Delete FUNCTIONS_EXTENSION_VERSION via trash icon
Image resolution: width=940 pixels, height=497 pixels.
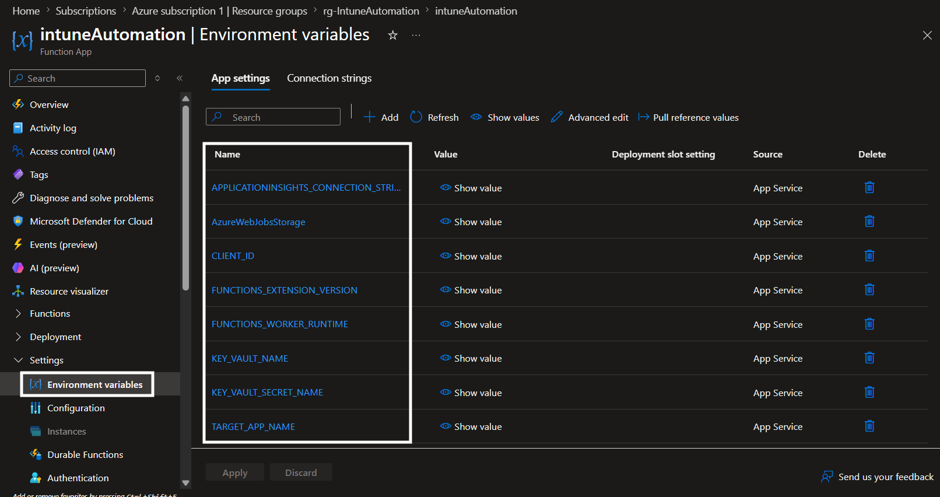click(869, 290)
